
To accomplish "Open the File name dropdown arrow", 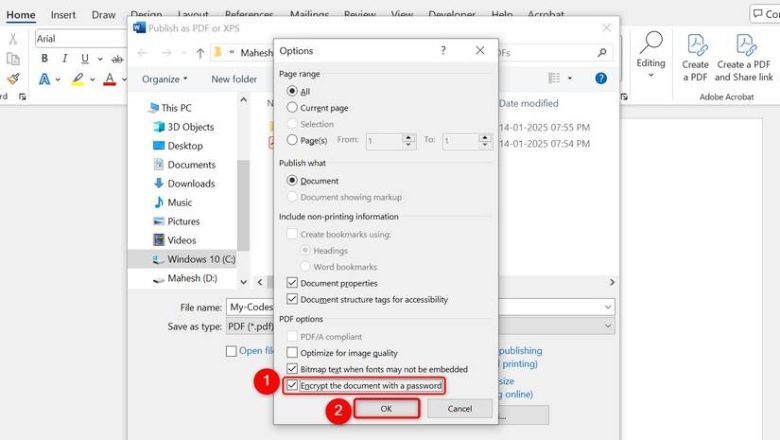I will (x=608, y=307).
